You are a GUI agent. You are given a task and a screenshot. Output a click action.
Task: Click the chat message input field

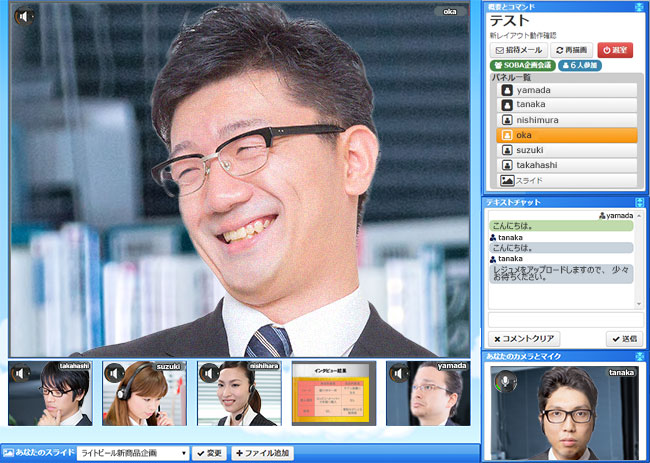pyautogui.click(x=566, y=320)
